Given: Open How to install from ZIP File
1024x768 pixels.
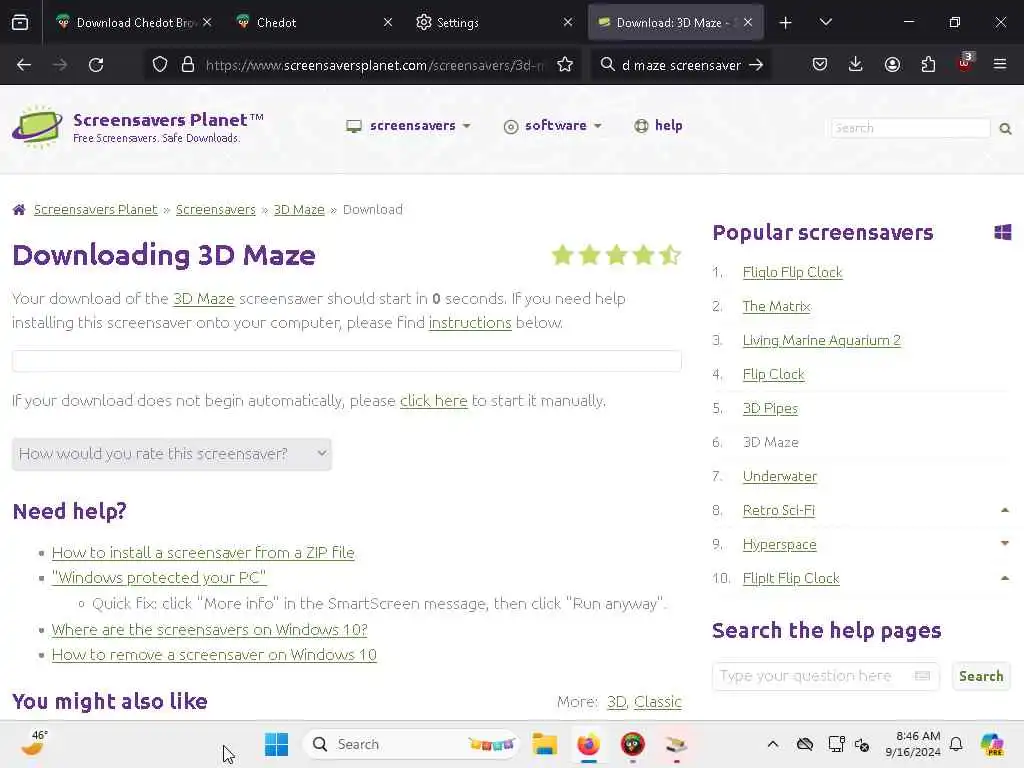Looking at the screenshot, I should tap(203, 552).
